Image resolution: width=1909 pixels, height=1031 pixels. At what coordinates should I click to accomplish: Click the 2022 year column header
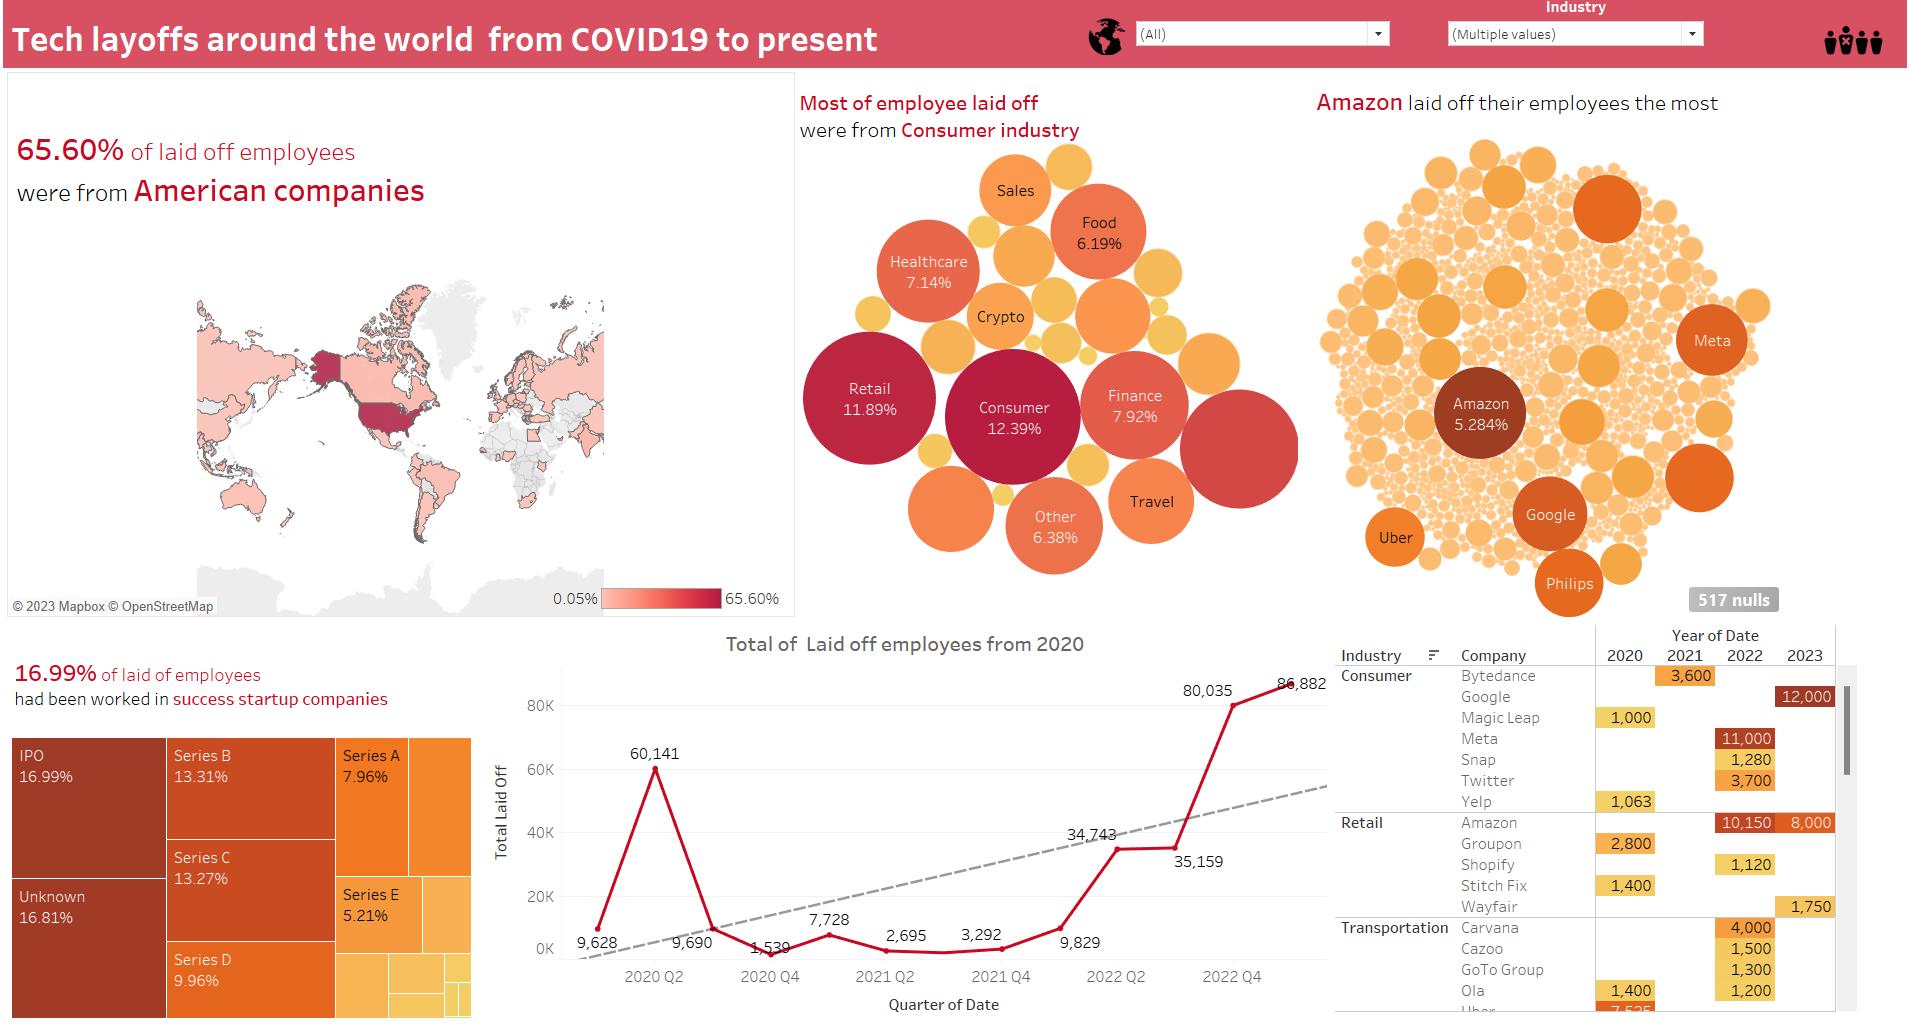point(1744,655)
